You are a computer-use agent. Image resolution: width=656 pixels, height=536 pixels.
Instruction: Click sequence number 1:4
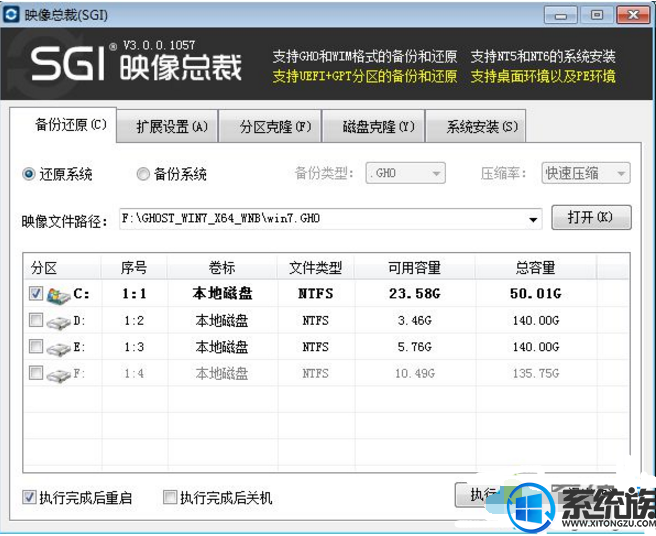click(x=134, y=373)
